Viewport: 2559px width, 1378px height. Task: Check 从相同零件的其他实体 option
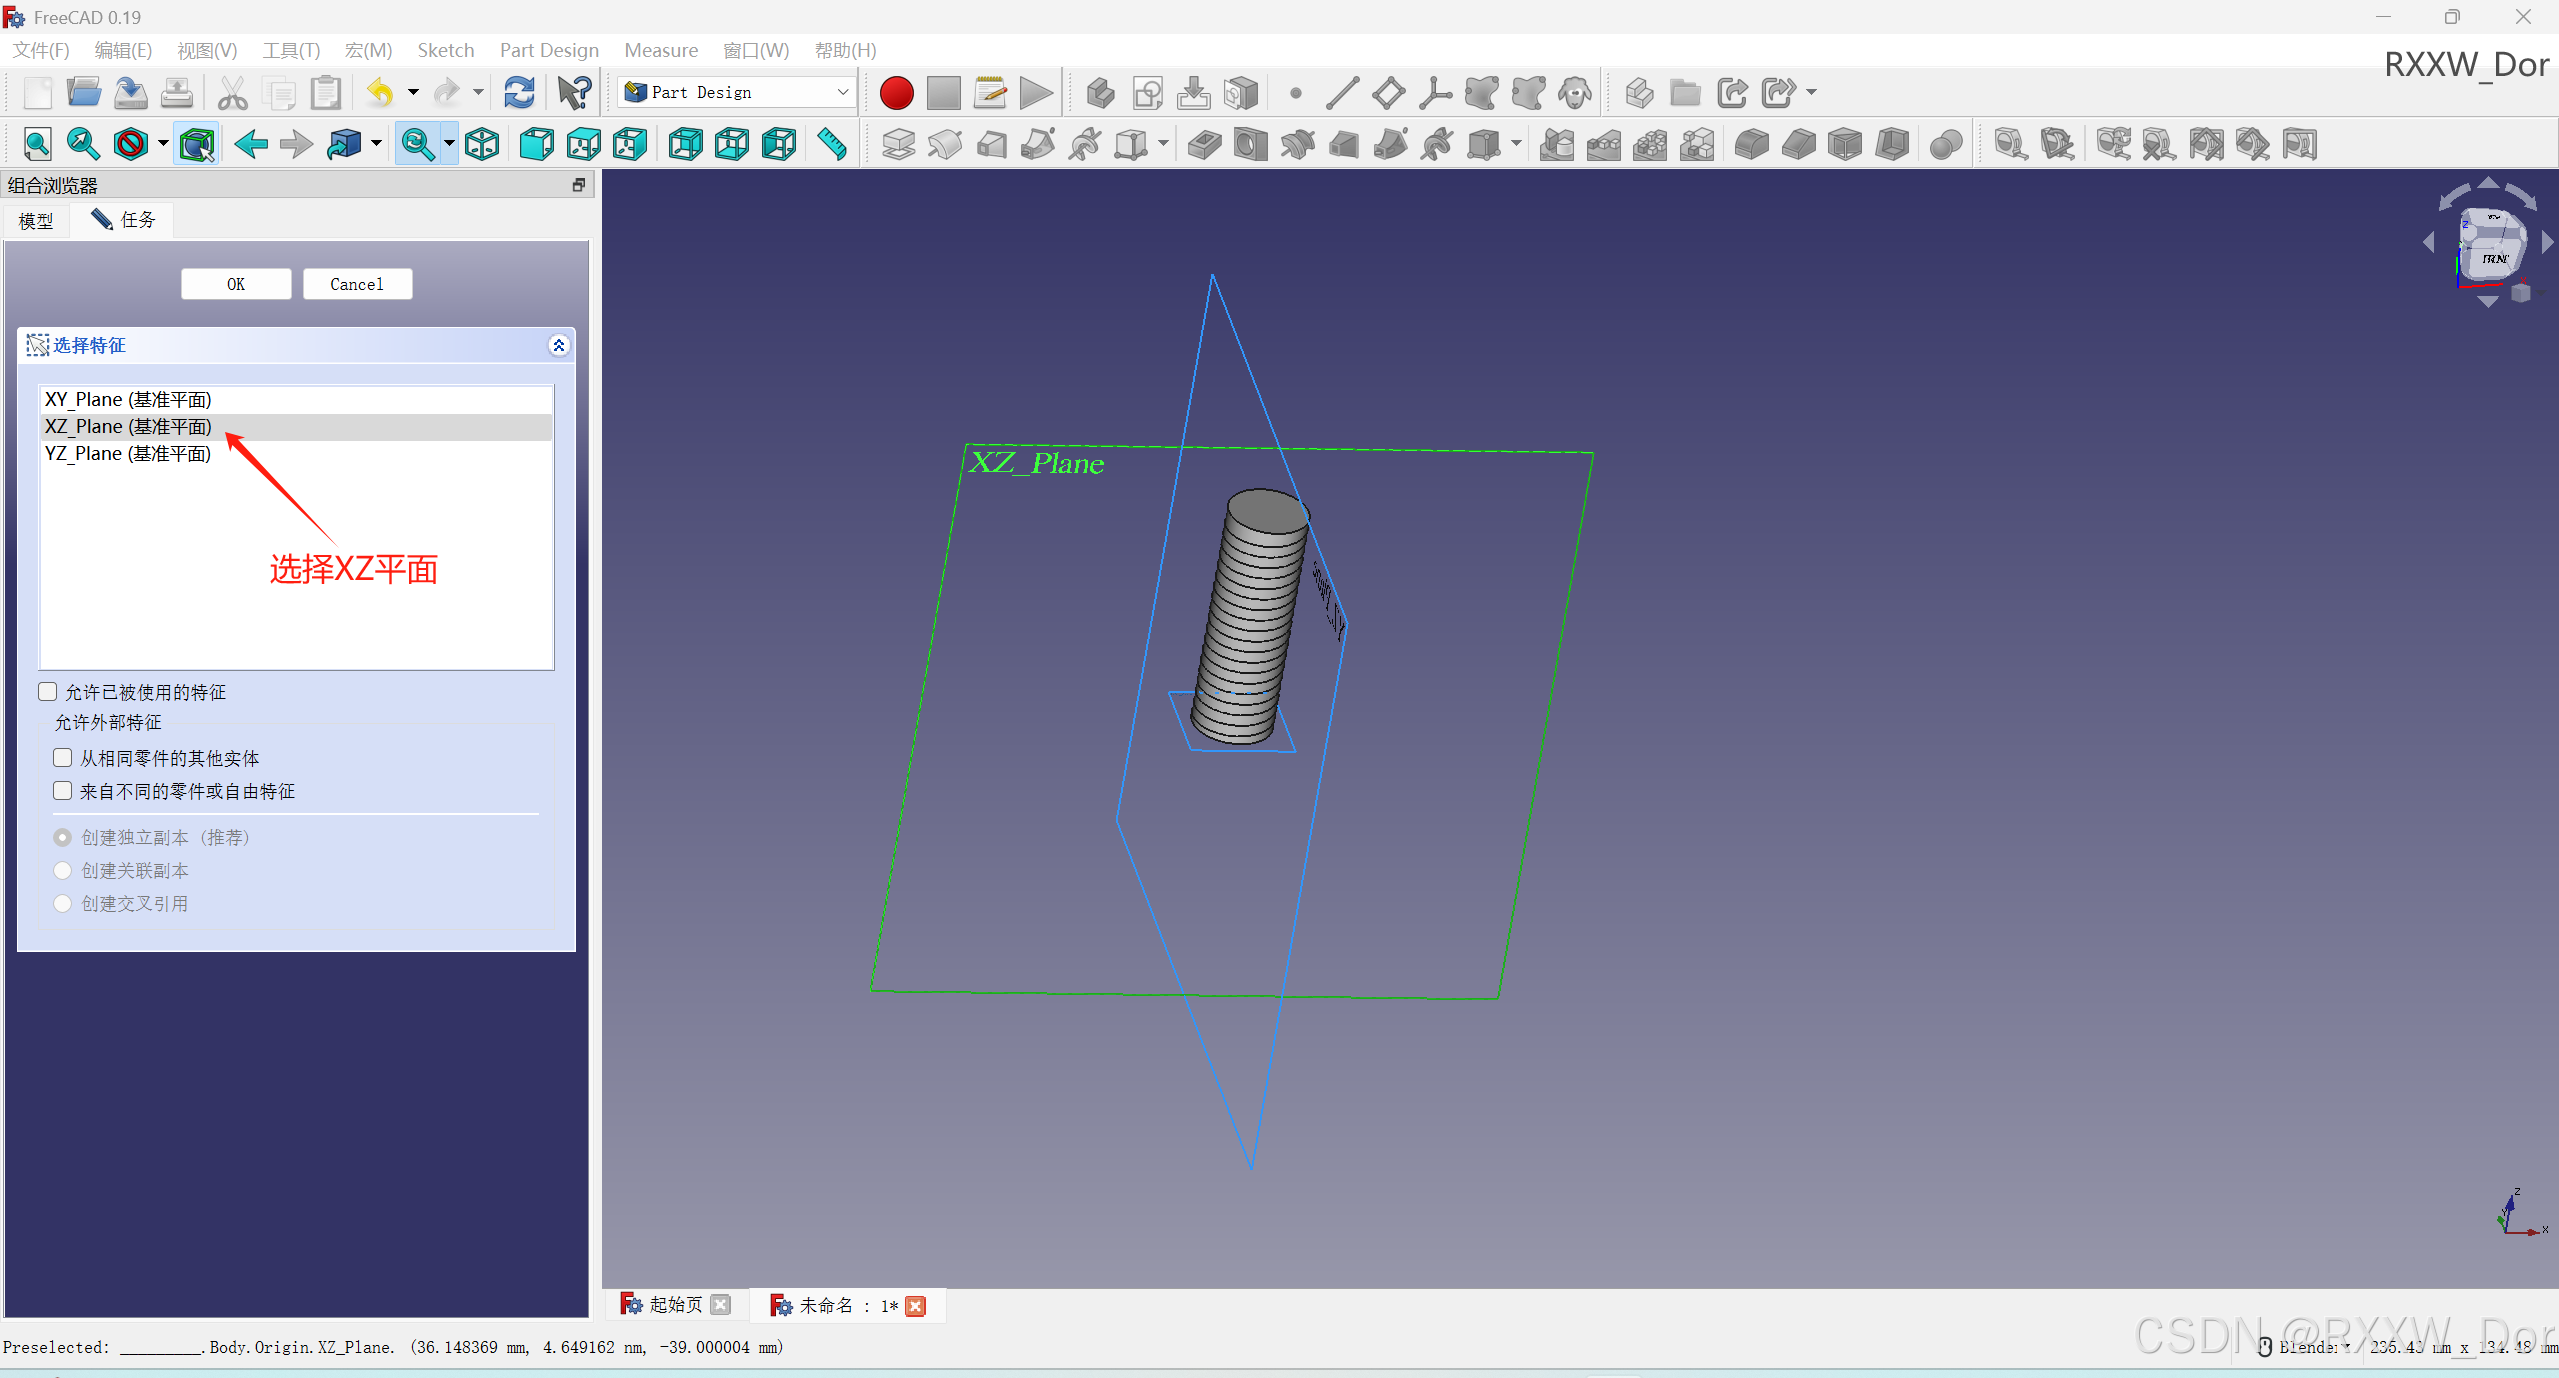tap(62, 758)
